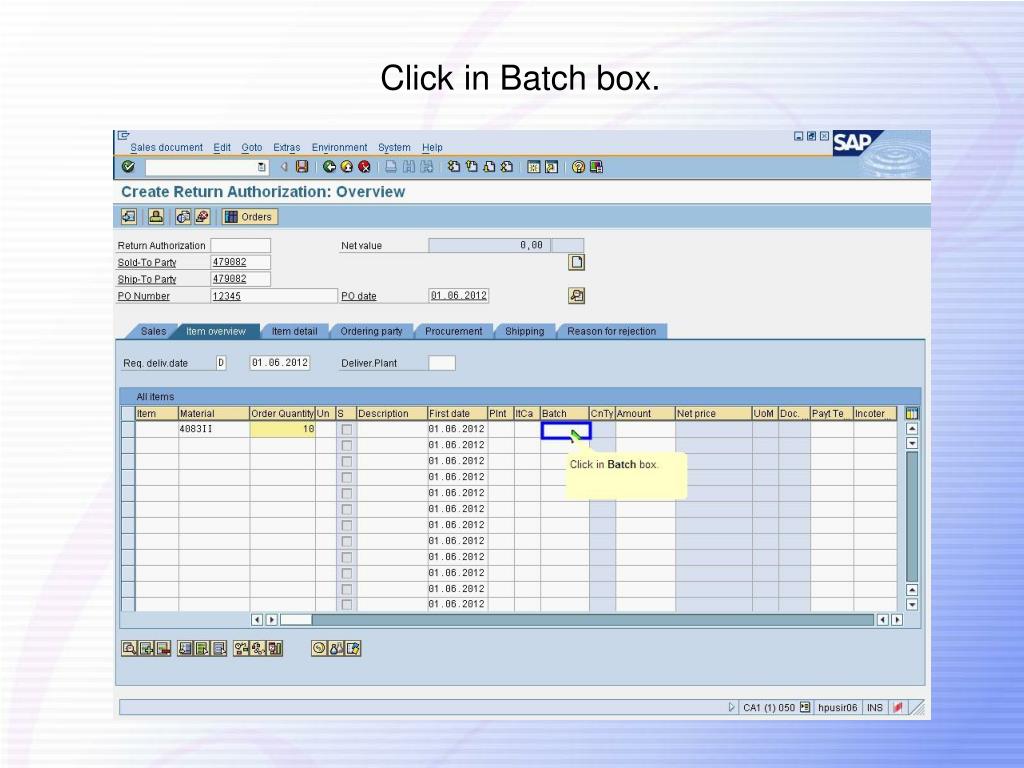This screenshot has width=1024, height=768.
Task: Click the pencil notepad icon below table
Action: (x=353, y=648)
